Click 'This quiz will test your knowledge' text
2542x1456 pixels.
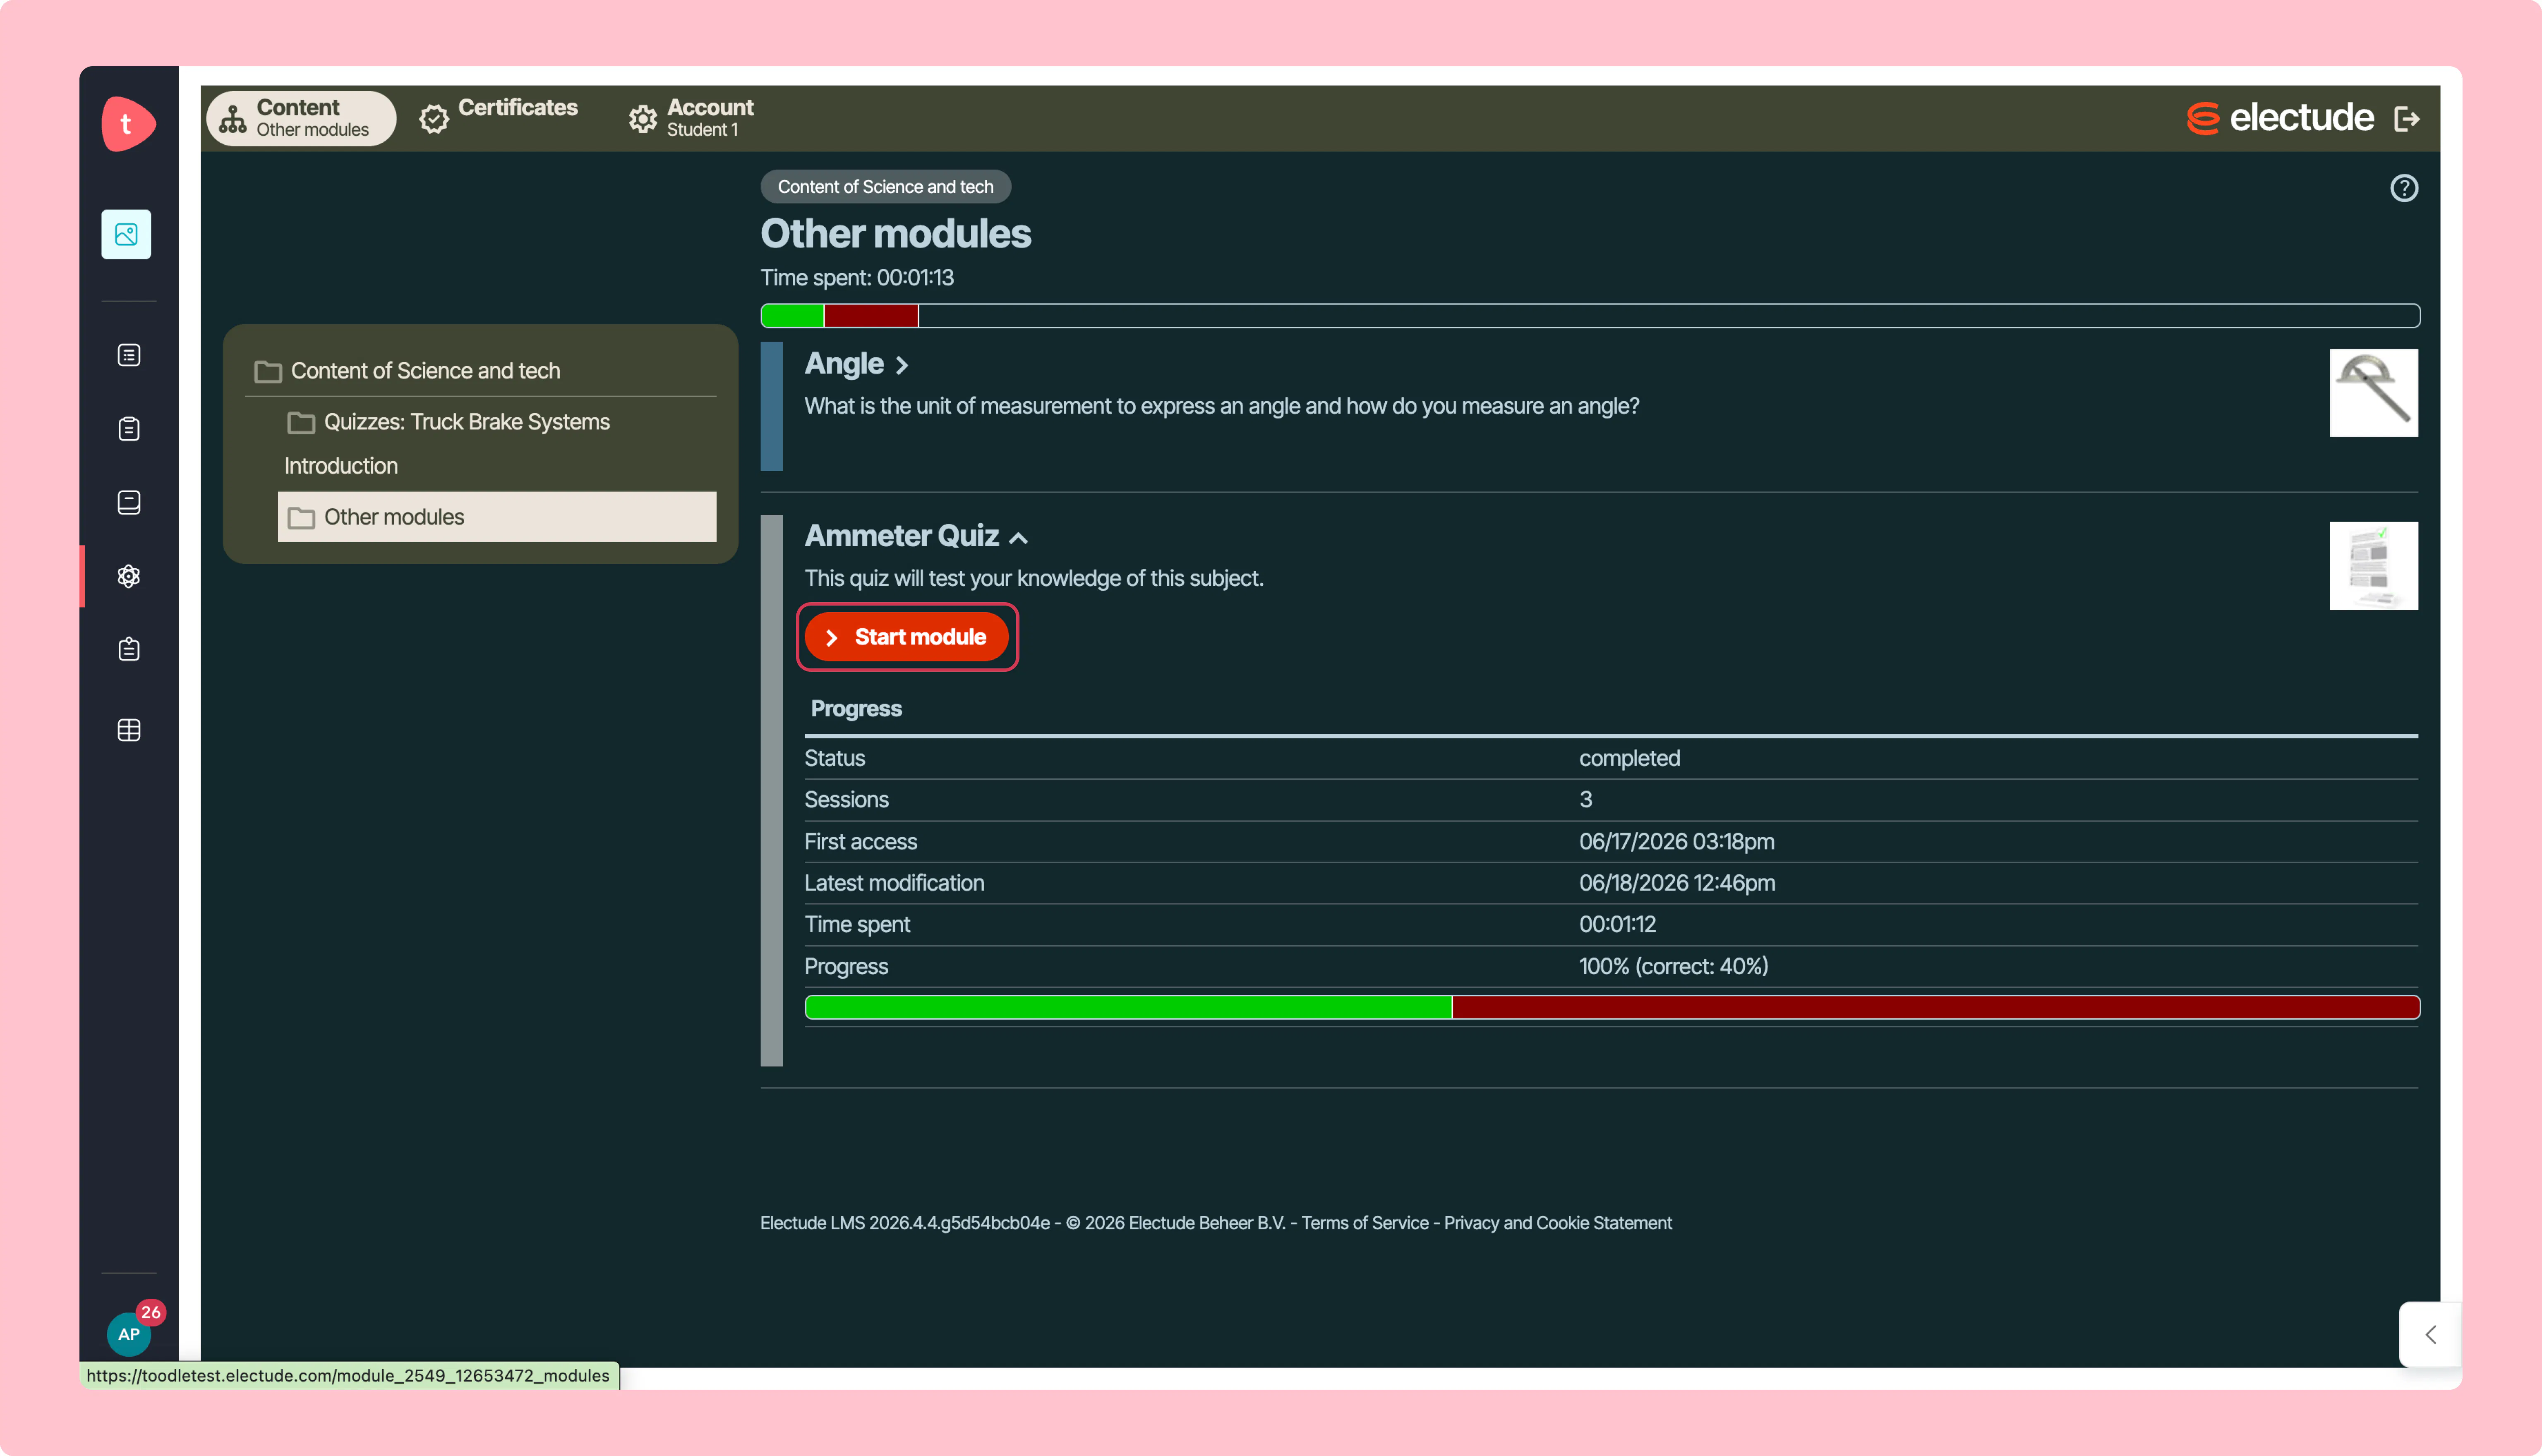pos(1034,579)
